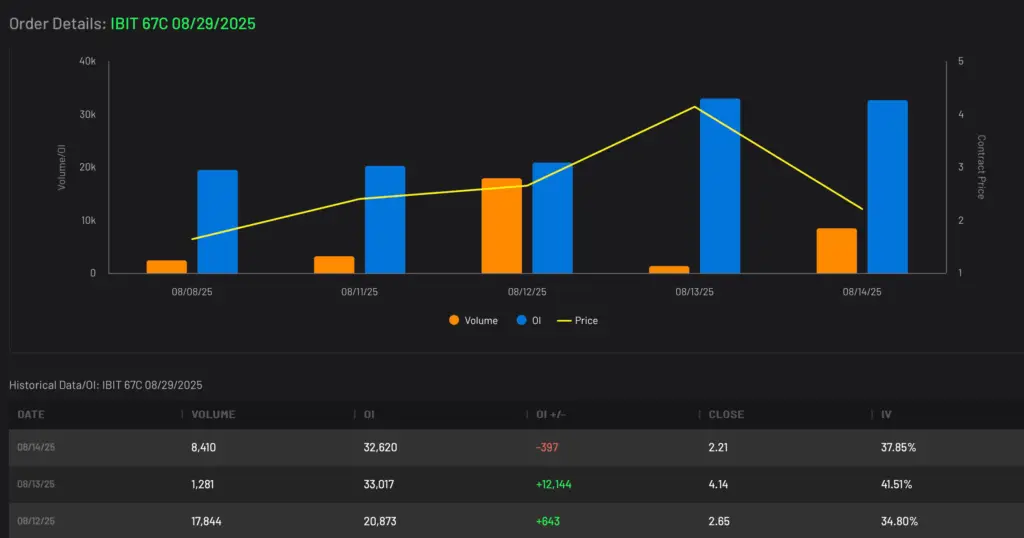Click close price 2.21

718,447
